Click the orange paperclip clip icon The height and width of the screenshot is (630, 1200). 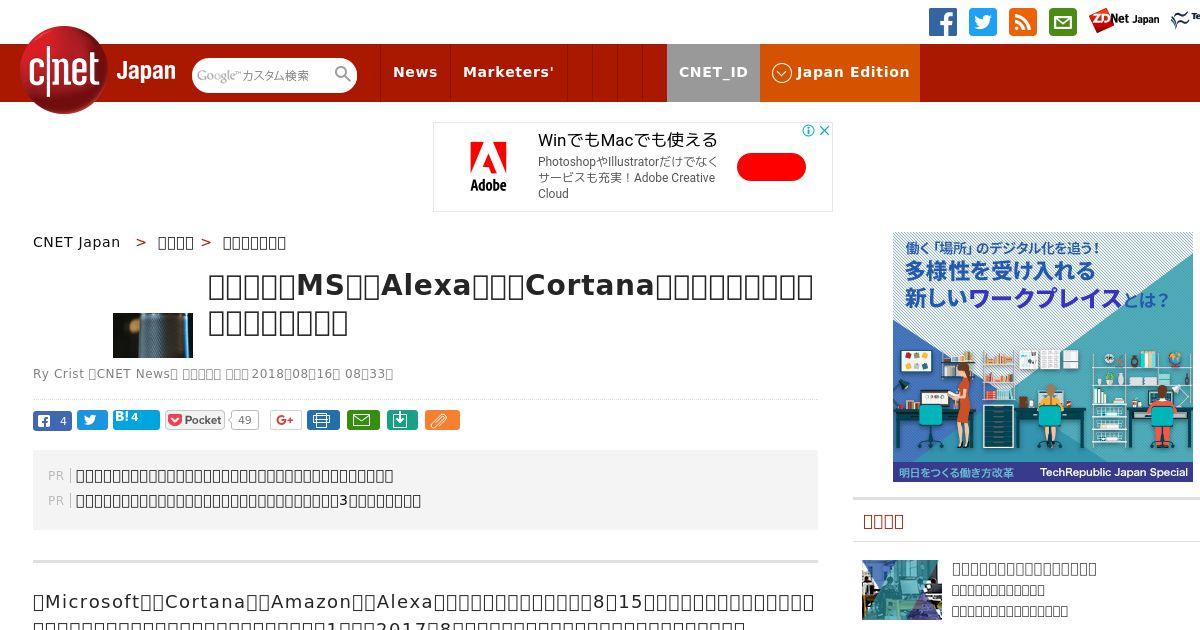tap(442, 420)
